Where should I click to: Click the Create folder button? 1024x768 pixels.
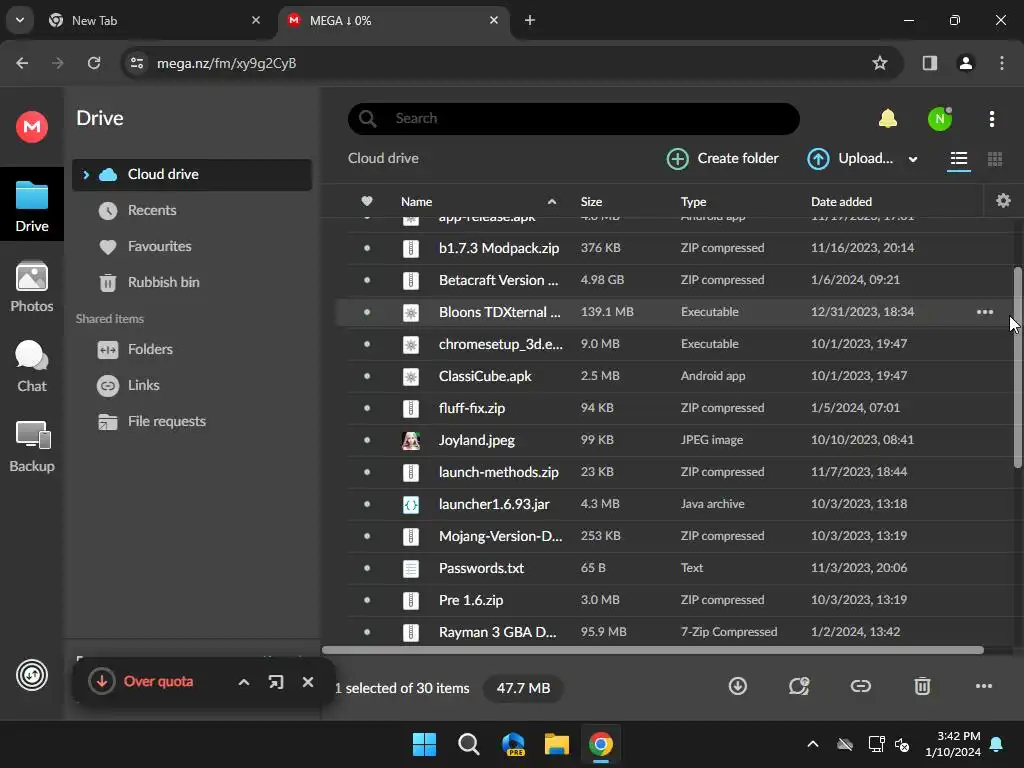(722, 159)
